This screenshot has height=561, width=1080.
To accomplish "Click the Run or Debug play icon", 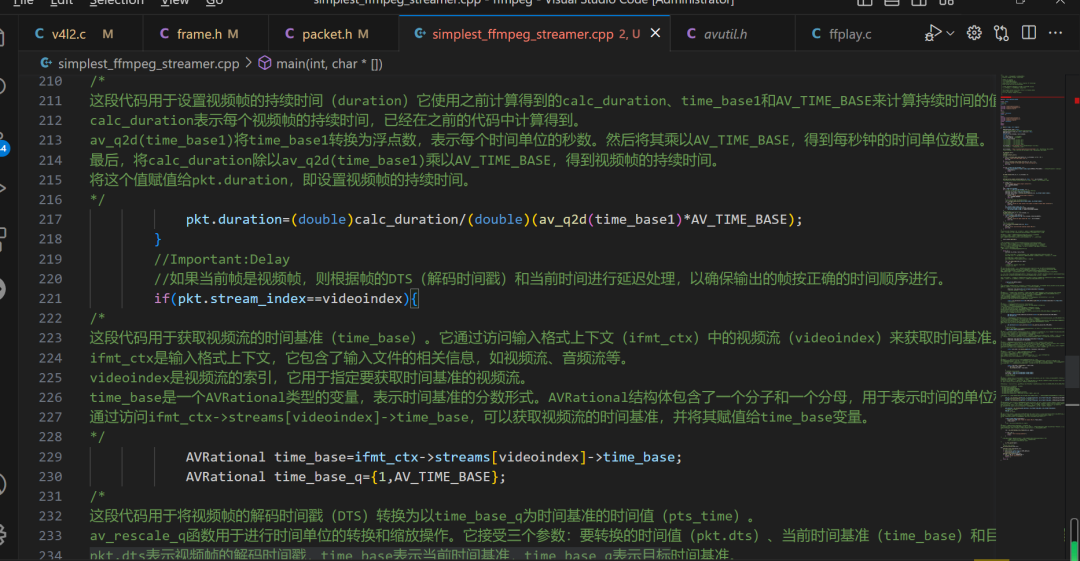I will pos(933,33).
